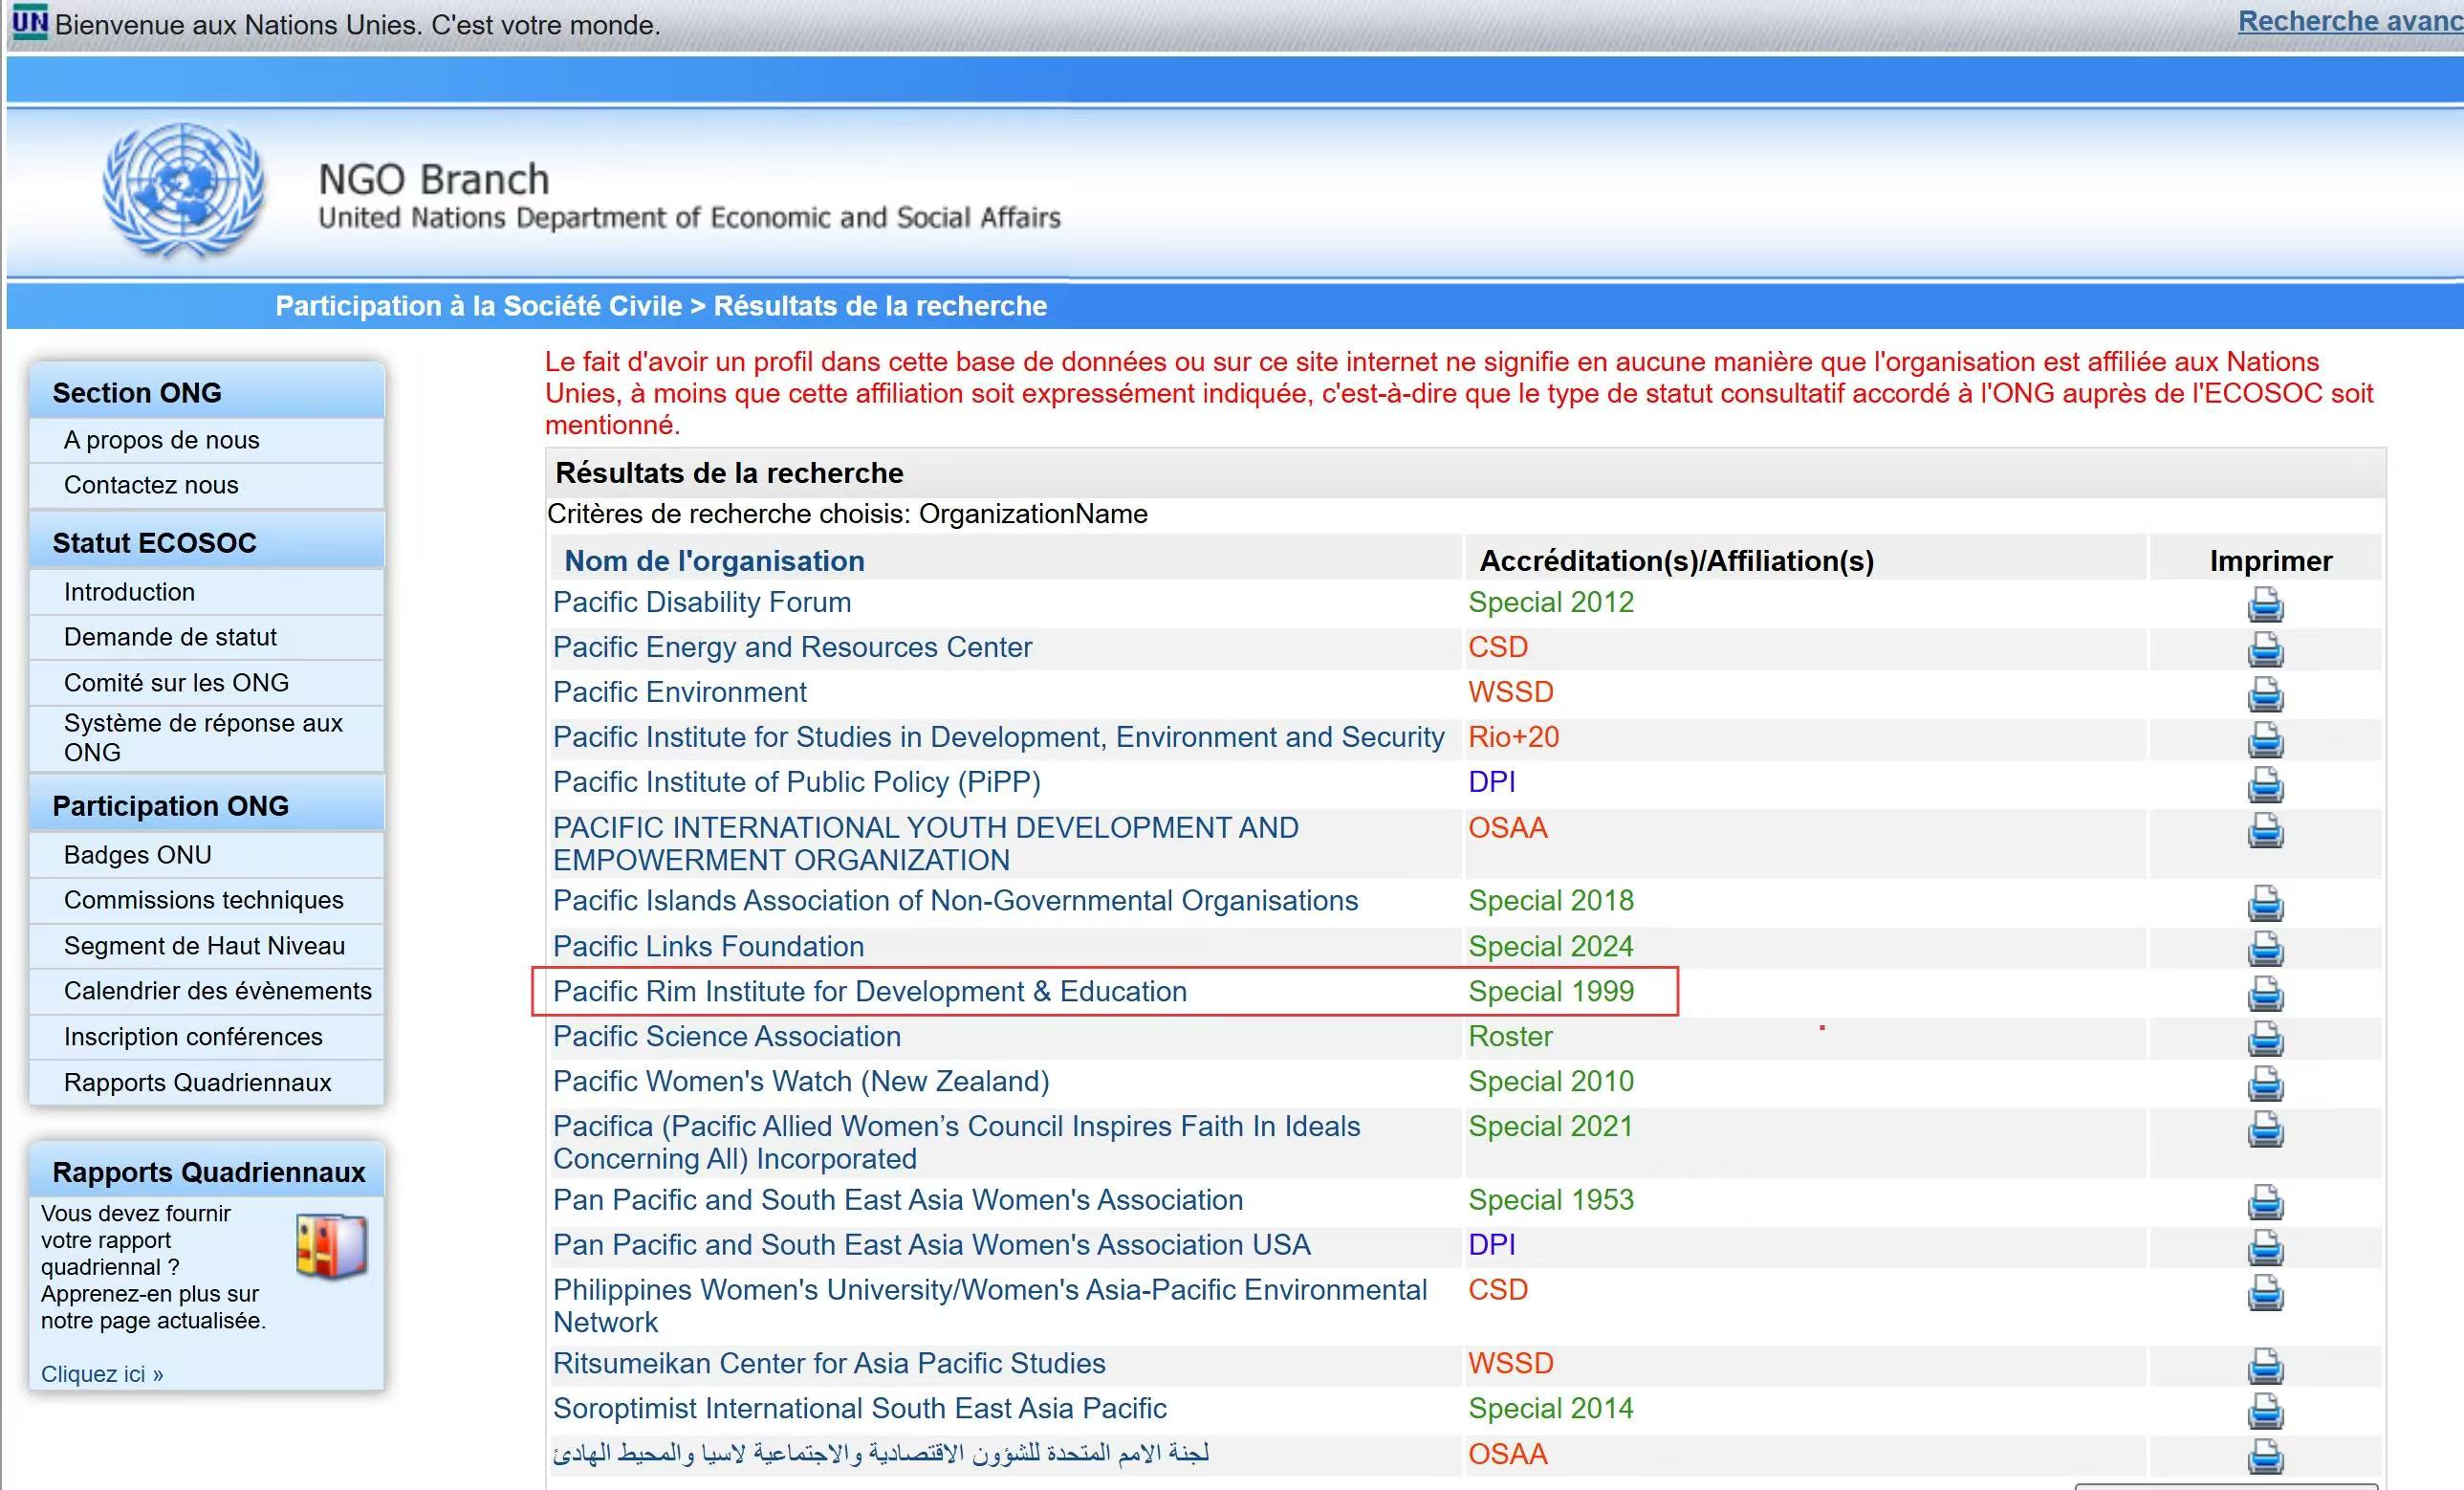Click Special 2012 accreditation text
Screen dimensions: 2464x1490
click(1551, 602)
